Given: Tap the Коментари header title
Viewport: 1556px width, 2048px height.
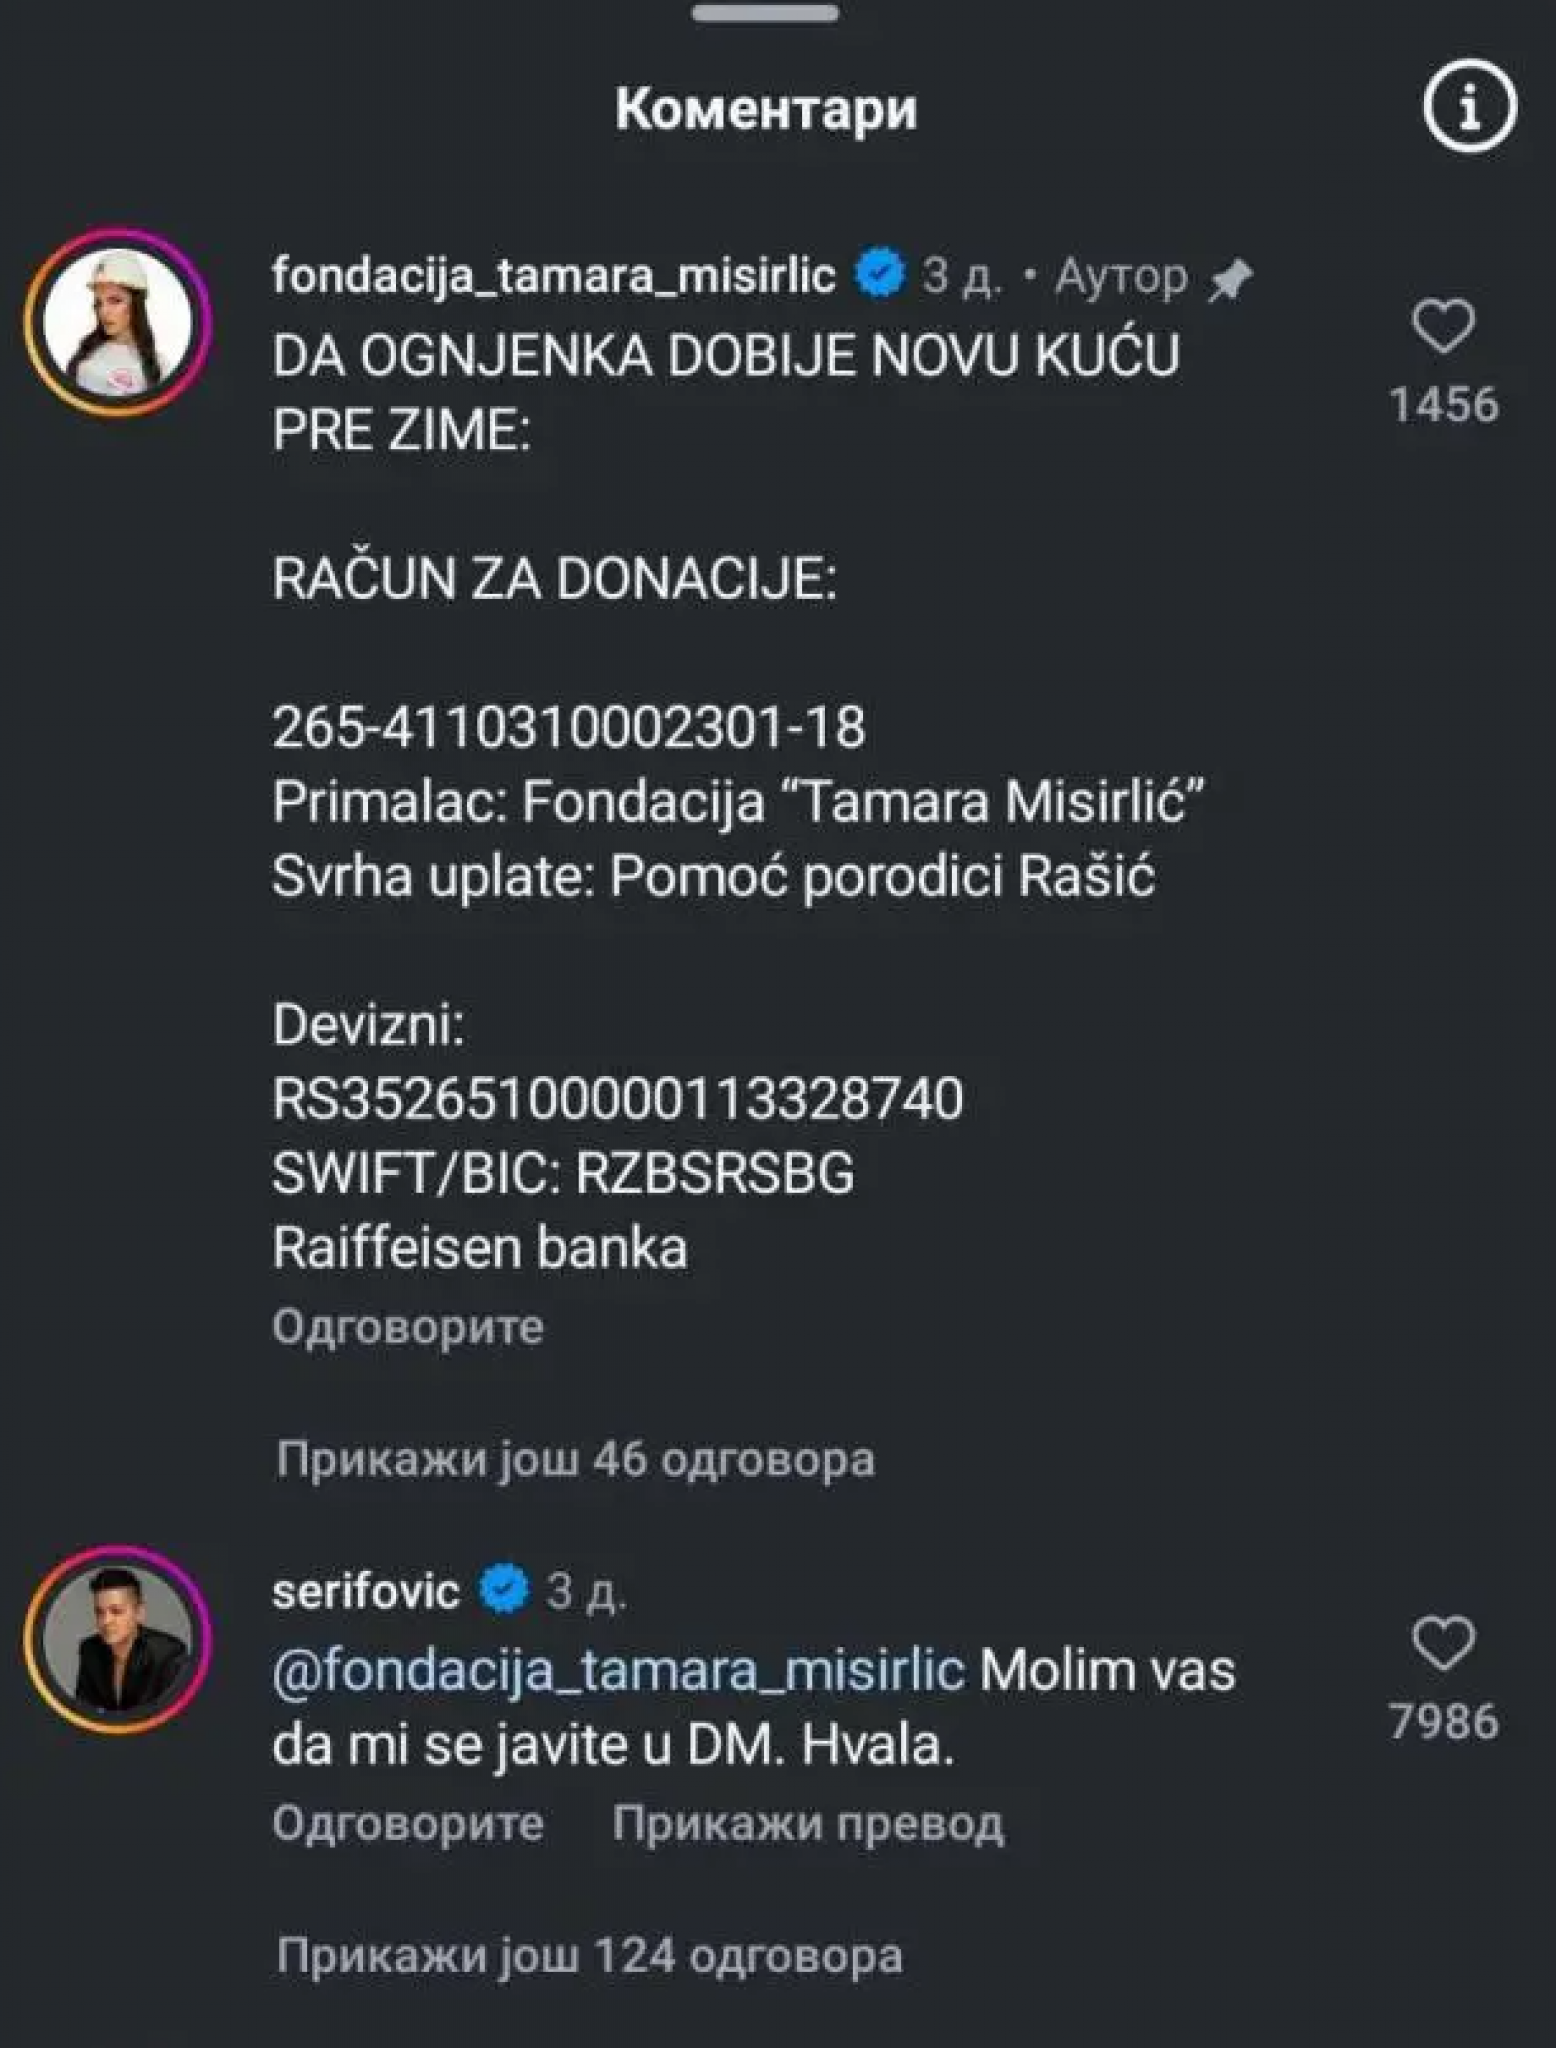Looking at the screenshot, I should [x=766, y=108].
